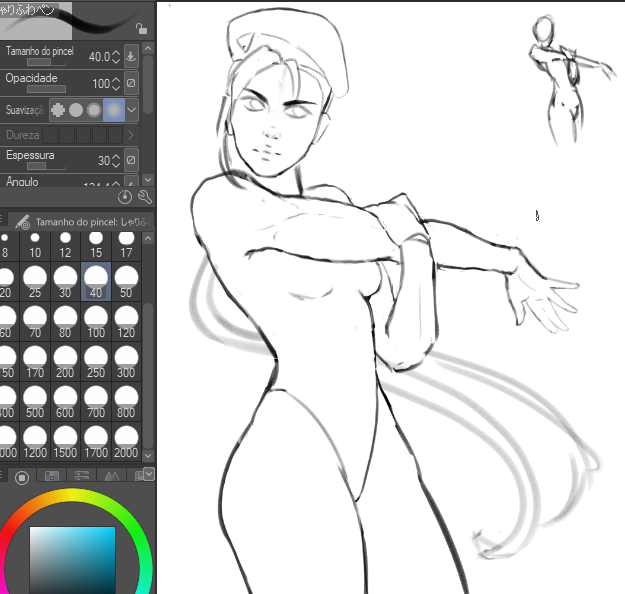This screenshot has height=594, width=625.
Task: Switch to the approximate color tab
Action: coord(112,476)
